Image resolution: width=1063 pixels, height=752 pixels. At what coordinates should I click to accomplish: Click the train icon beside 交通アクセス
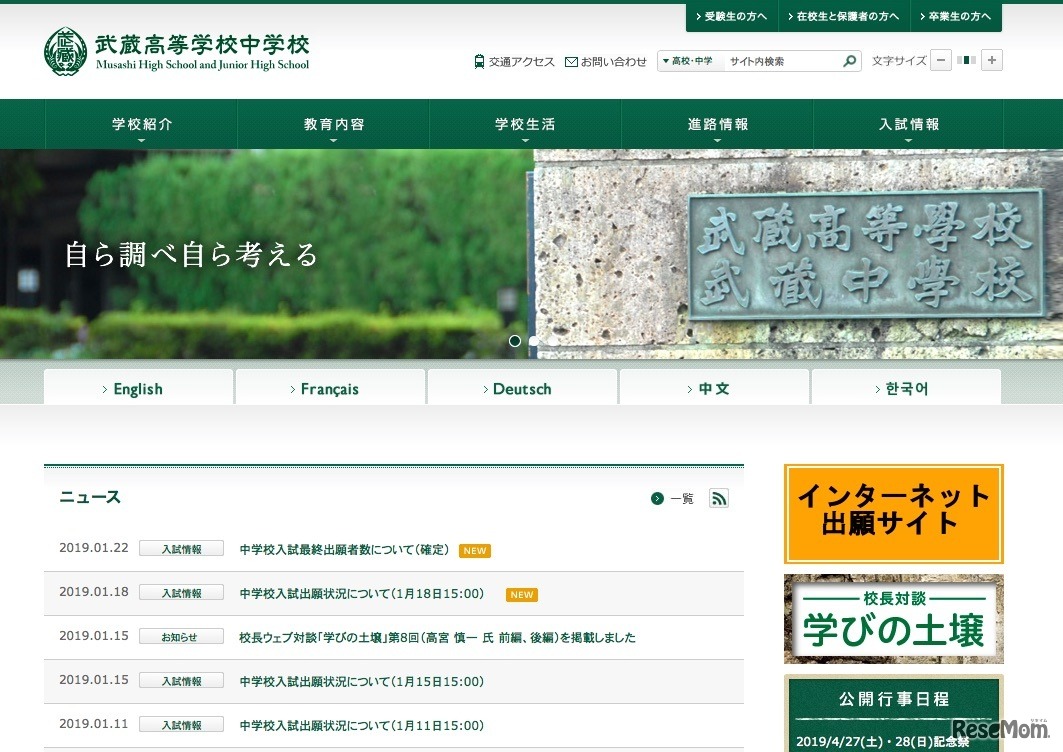point(479,61)
